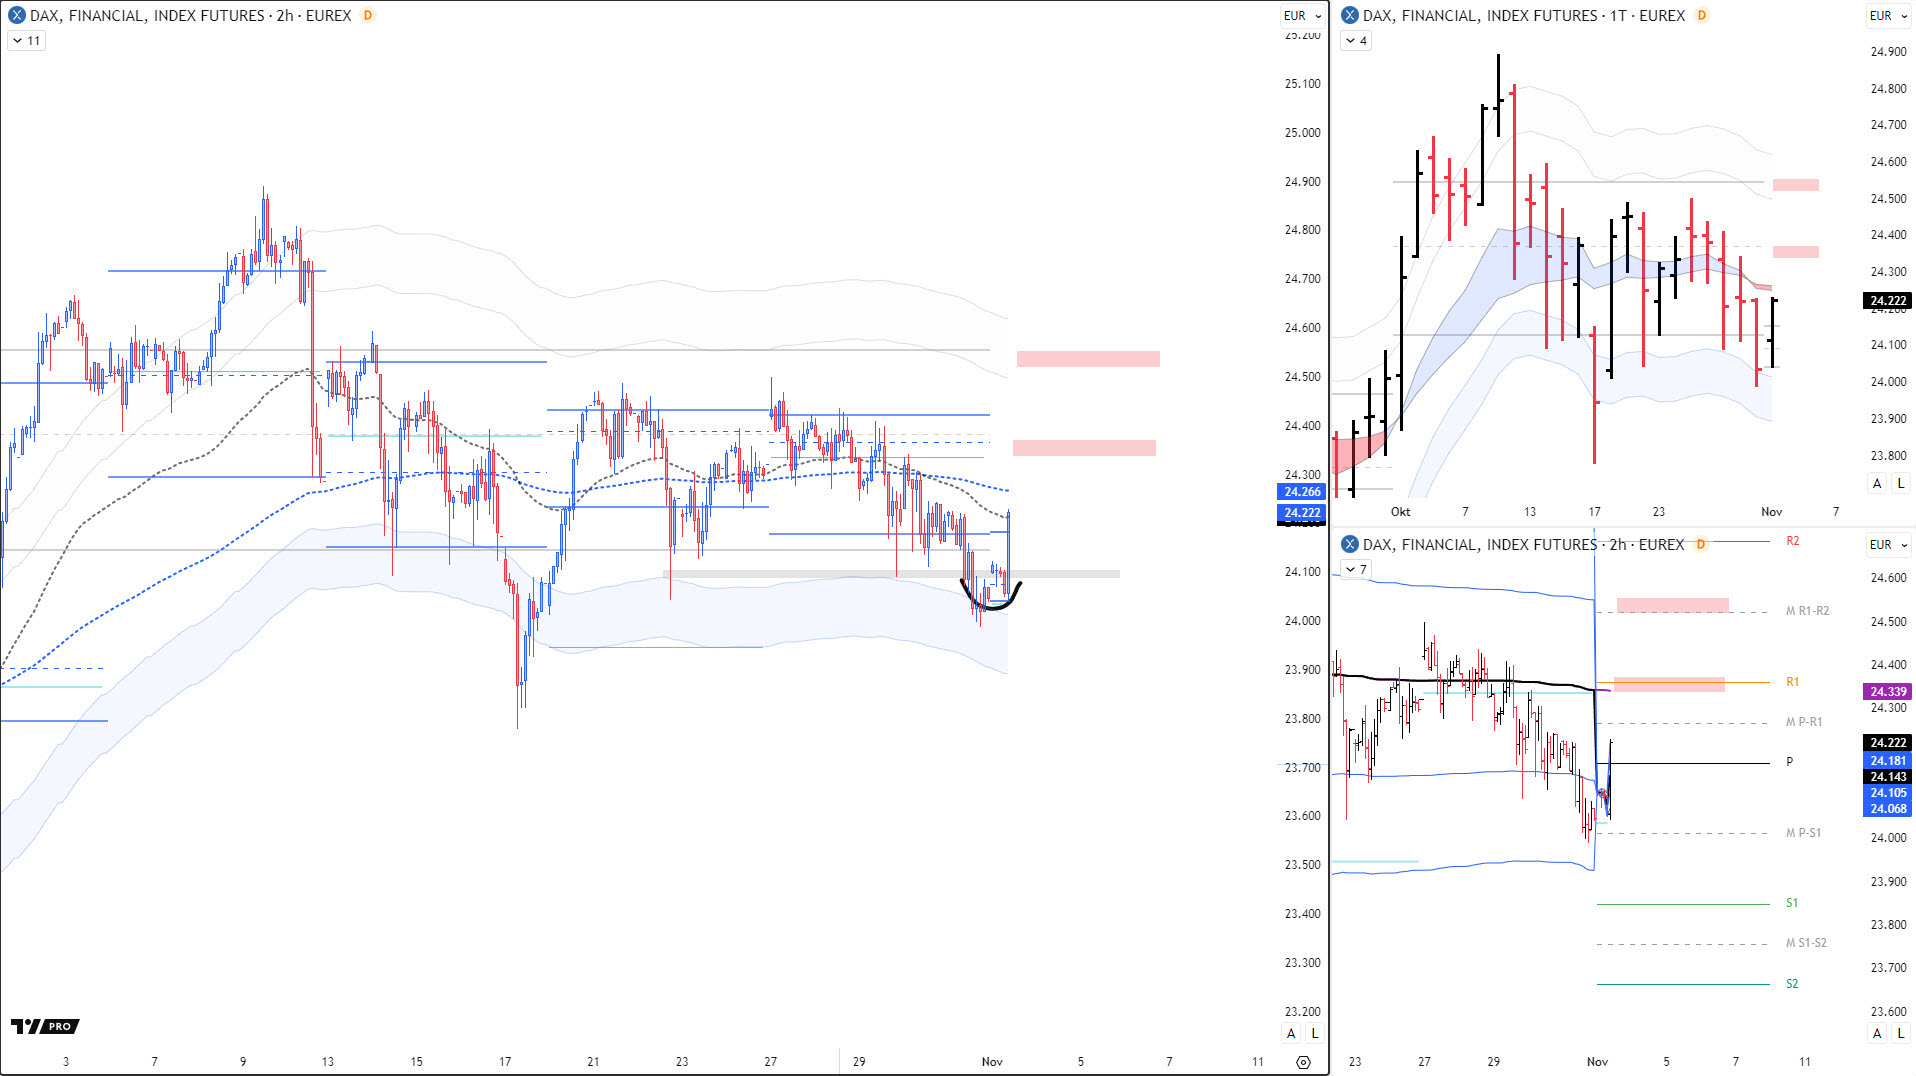Select the orange R1 pivot label
Image resolution: width=1916 pixels, height=1076 pixels.
tap(1792, 682)
